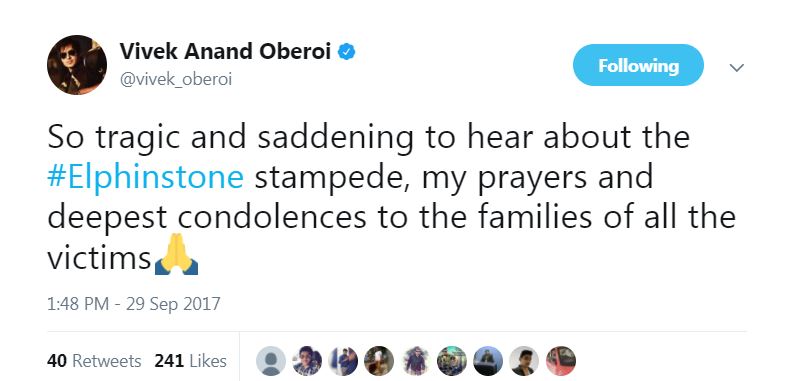This screenshot has height=381, width=794.
Task: Open the Vivek Anand Oberoi display name
Action: coord(225,52)
